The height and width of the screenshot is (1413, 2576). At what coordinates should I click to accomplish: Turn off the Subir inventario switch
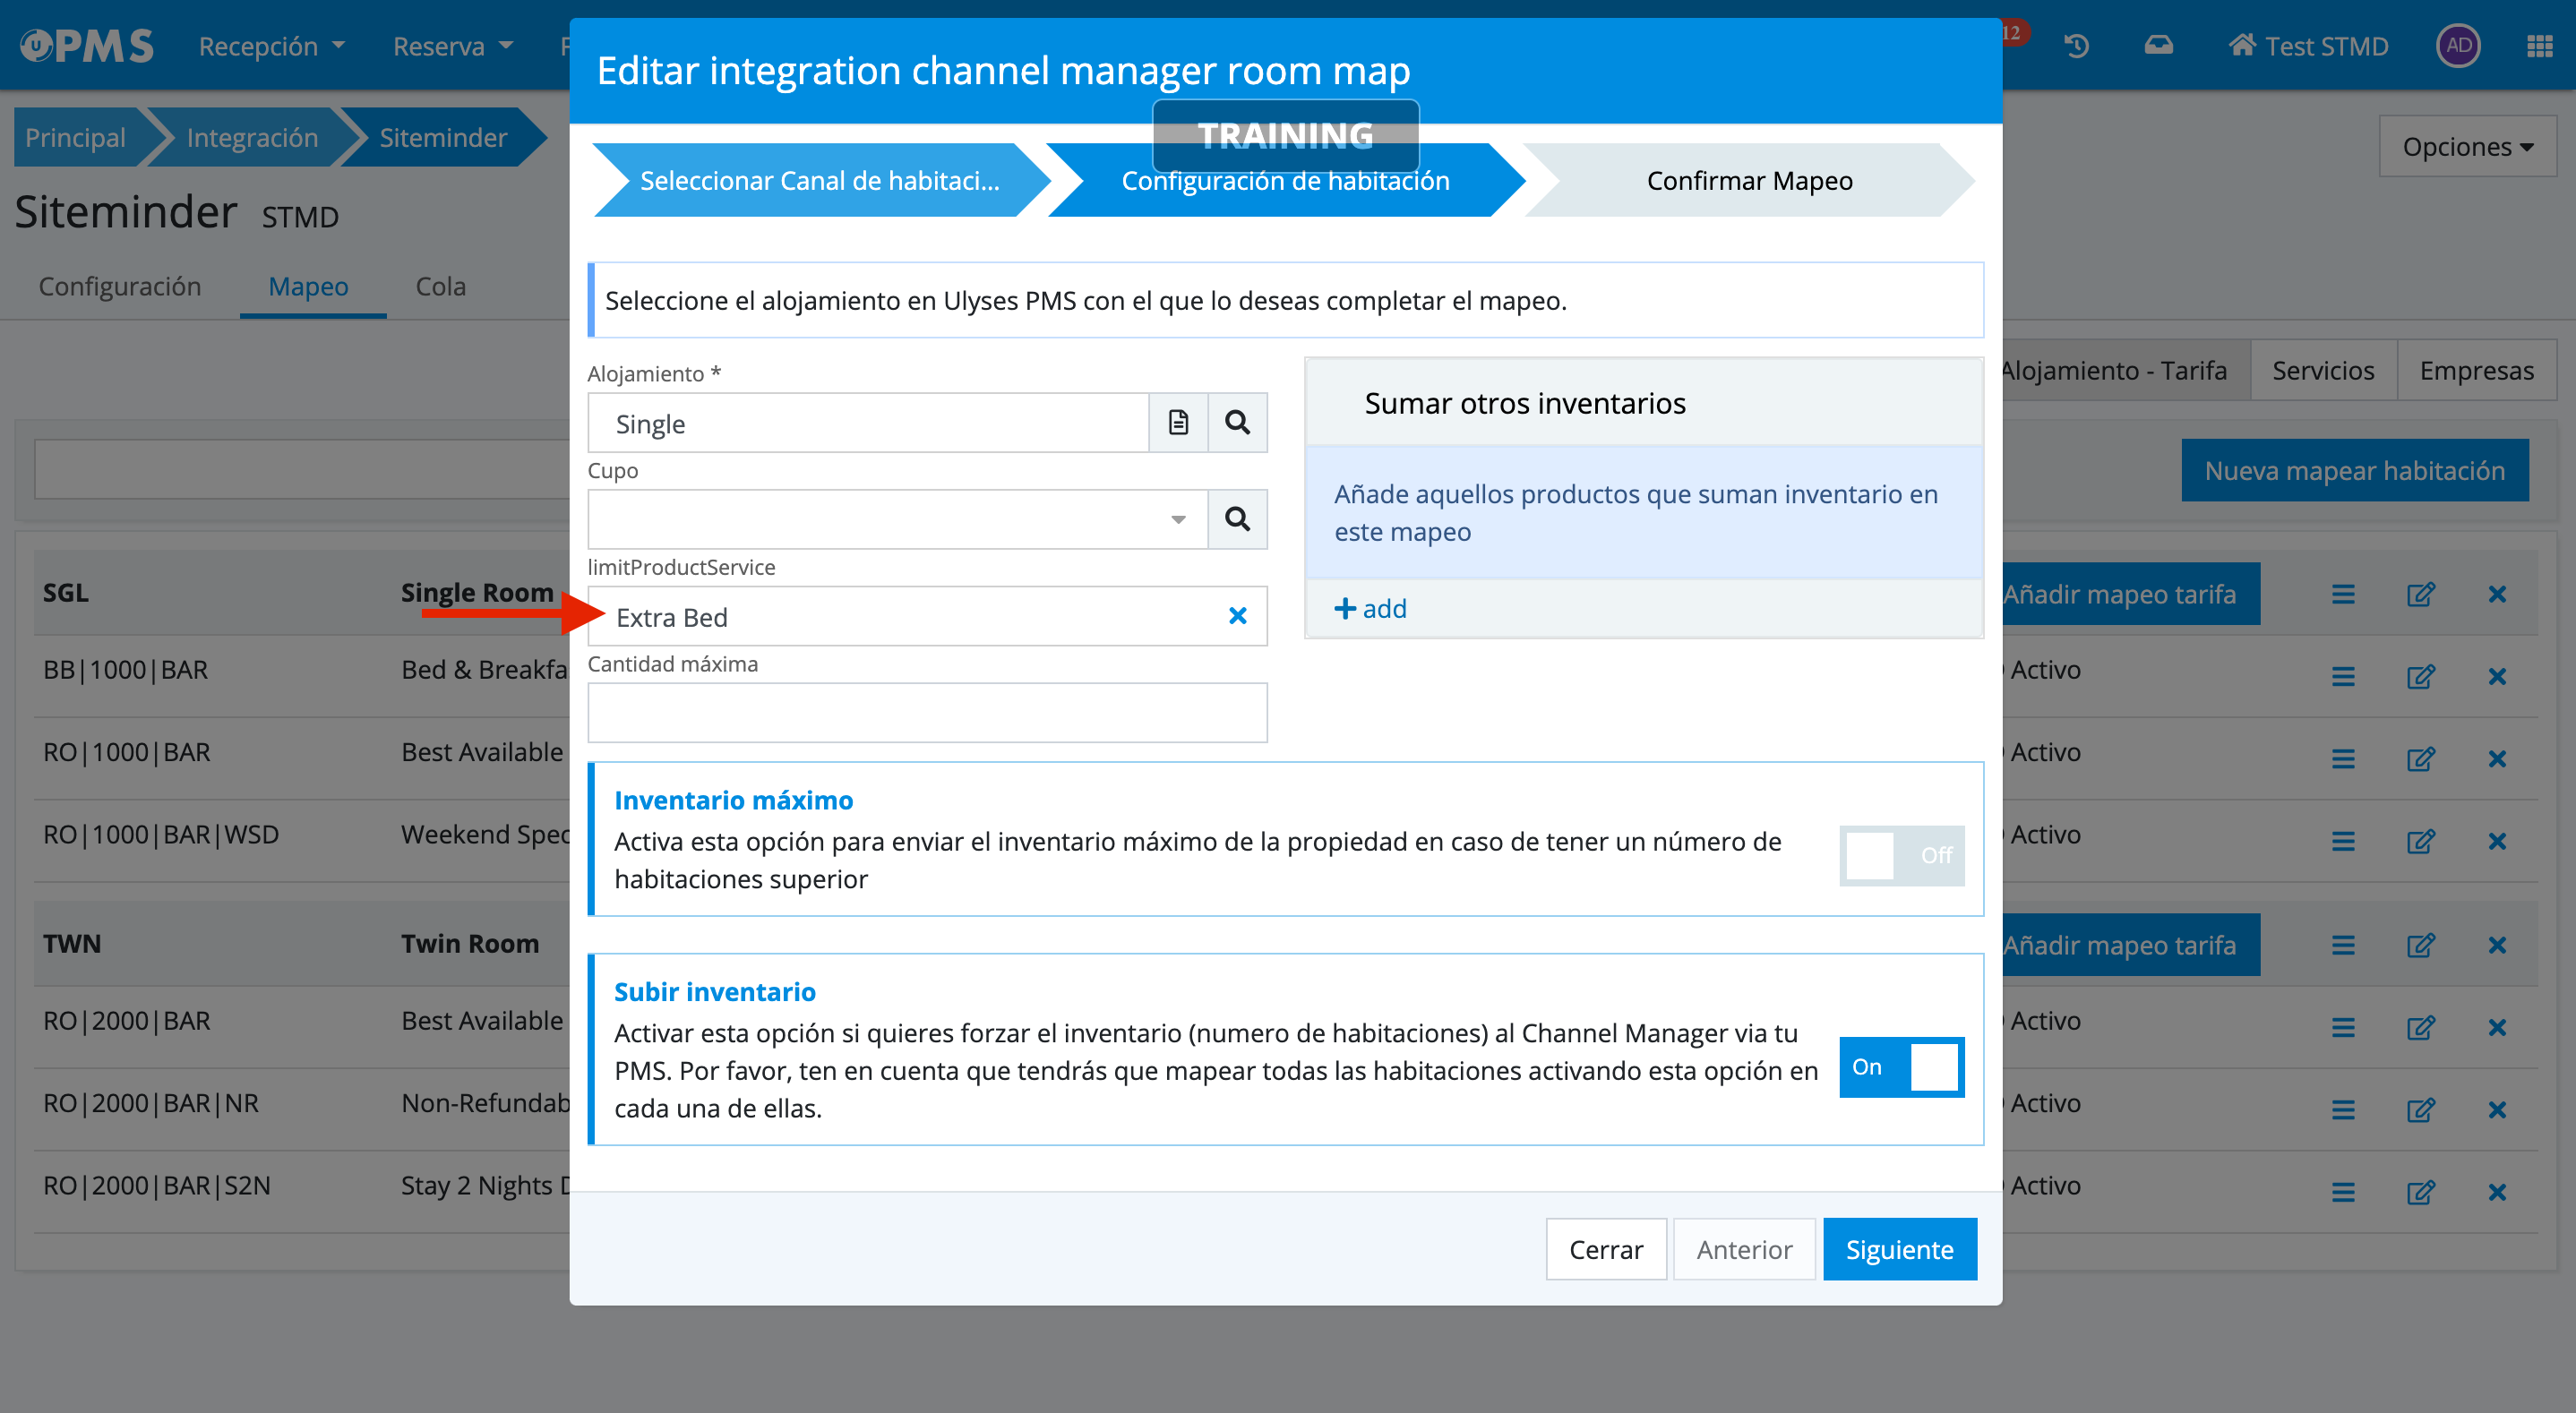[1901, 1067]
